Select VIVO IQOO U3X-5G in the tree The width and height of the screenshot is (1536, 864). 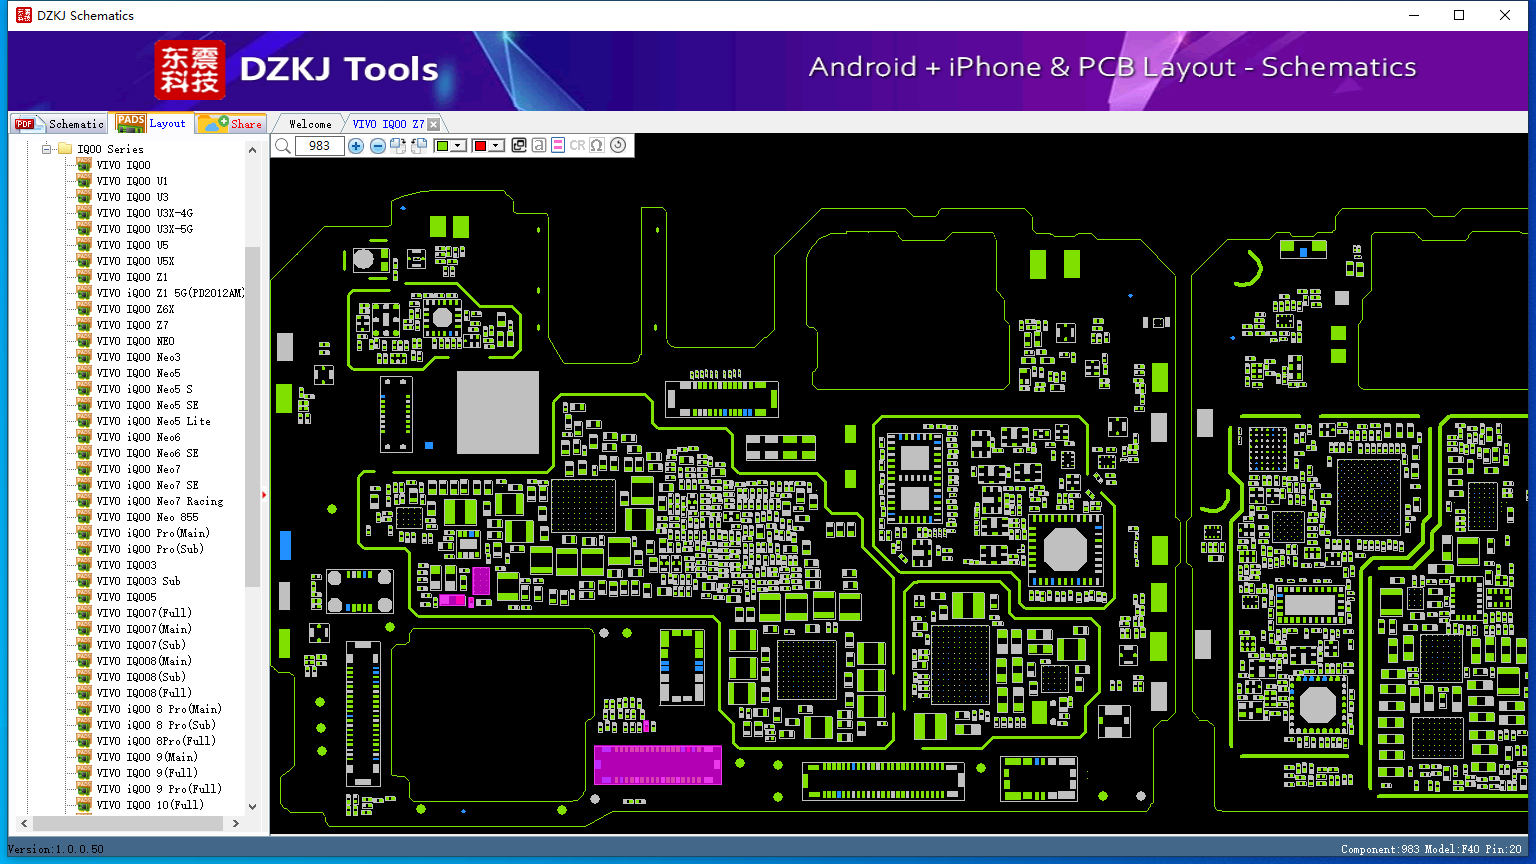coord(145,229)
